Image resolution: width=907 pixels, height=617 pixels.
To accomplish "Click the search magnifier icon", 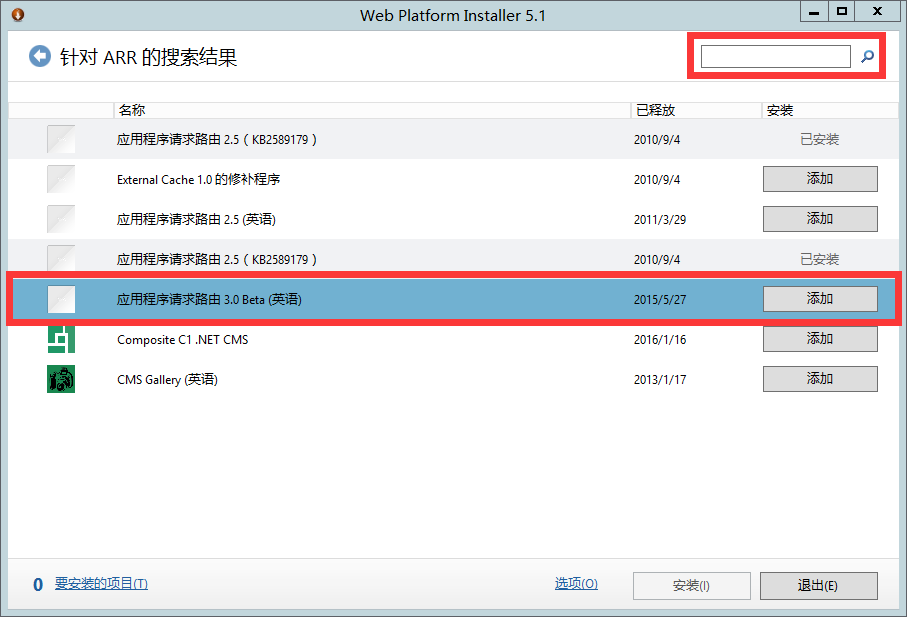I will (867, 57).
